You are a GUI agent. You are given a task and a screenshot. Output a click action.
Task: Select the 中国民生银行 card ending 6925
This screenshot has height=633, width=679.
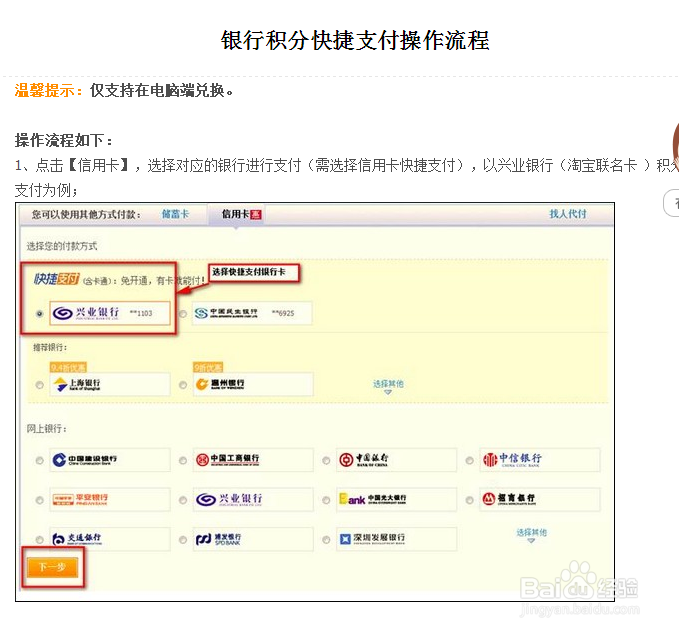point(252,313)
